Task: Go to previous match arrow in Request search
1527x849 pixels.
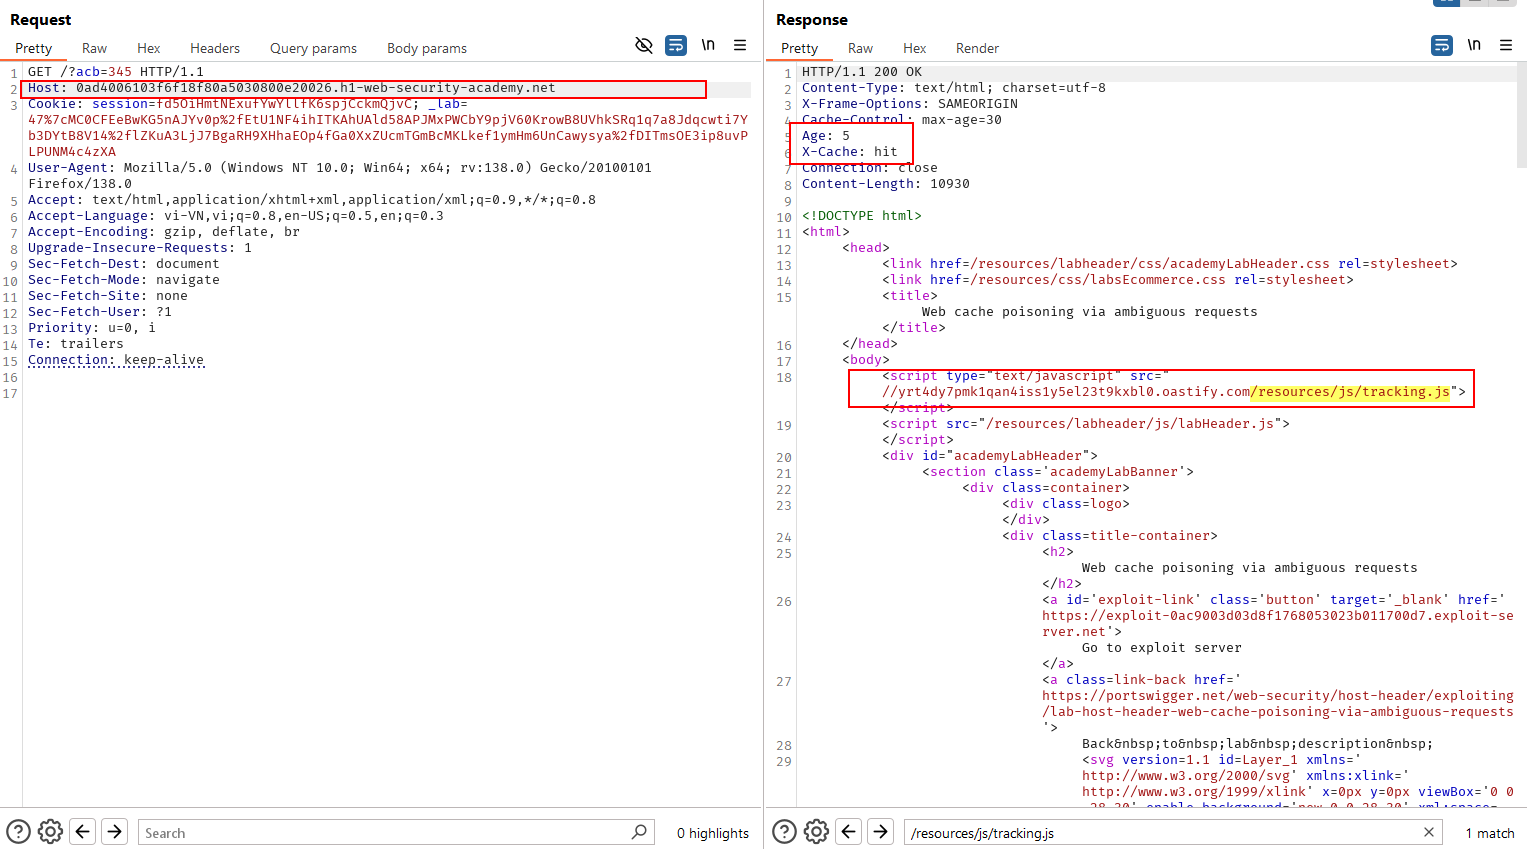Action: pos(83,832)
